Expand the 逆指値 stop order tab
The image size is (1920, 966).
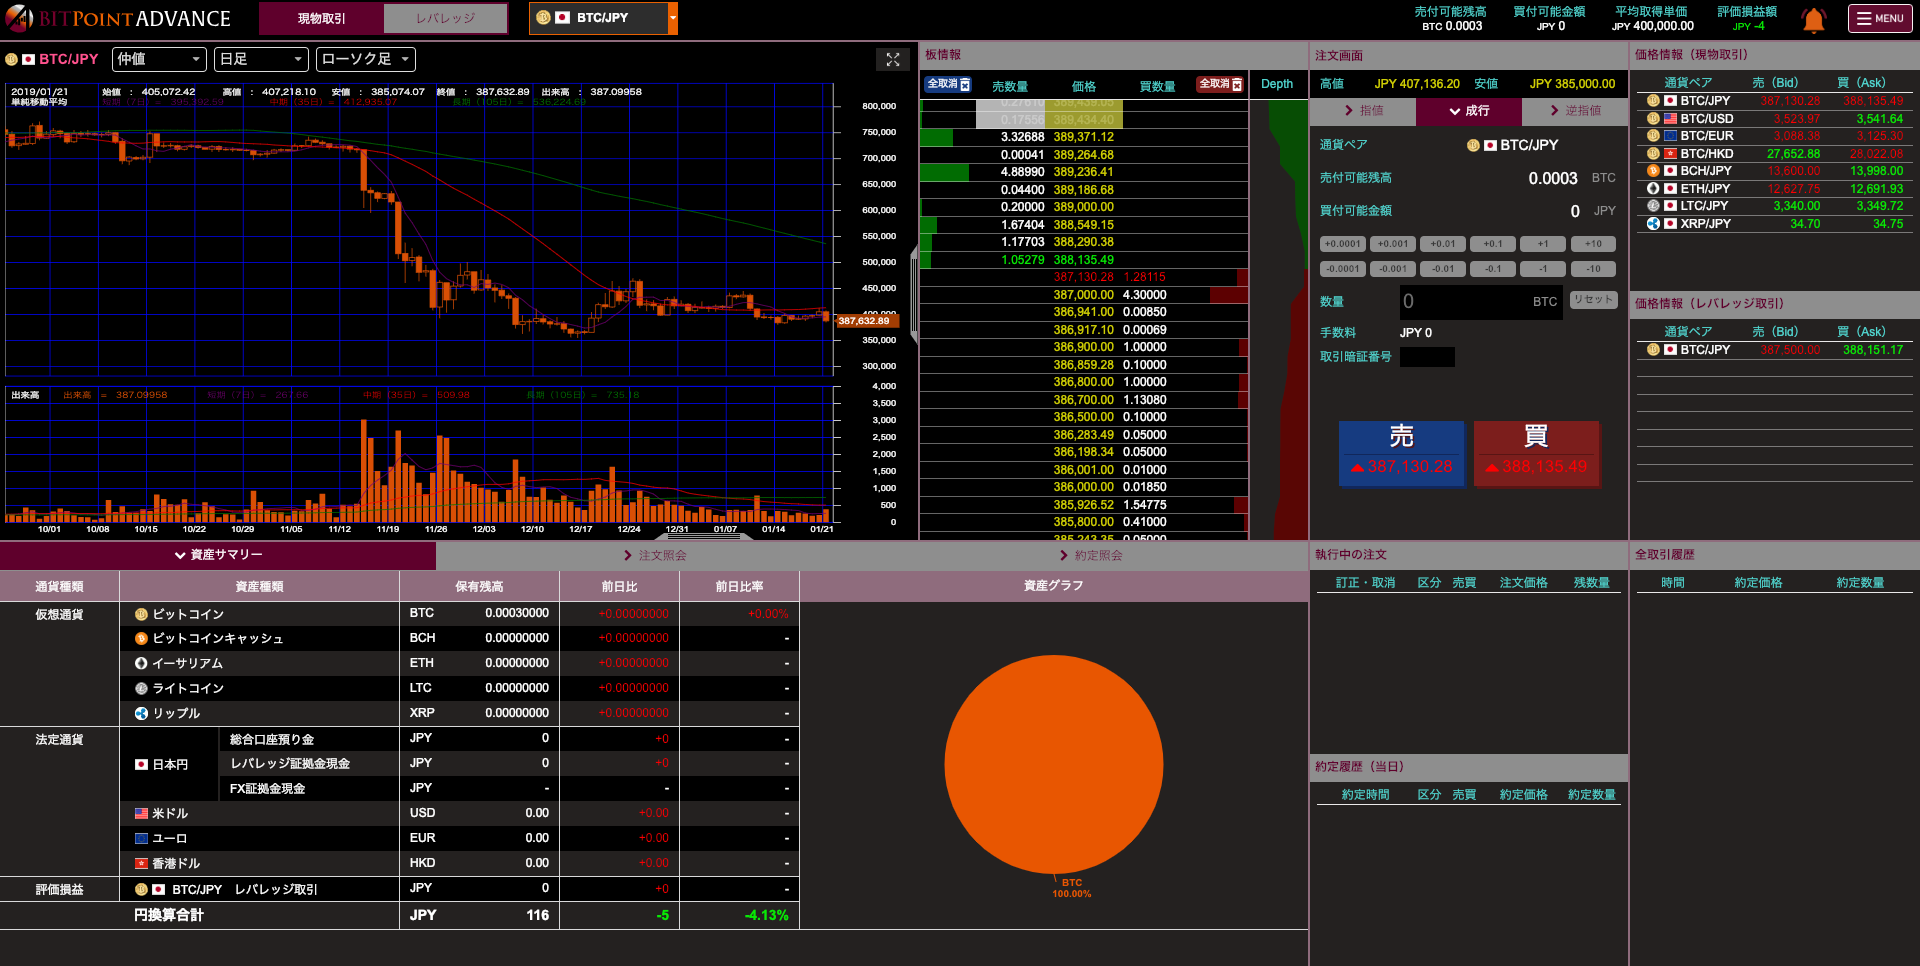click(1575, 111)
